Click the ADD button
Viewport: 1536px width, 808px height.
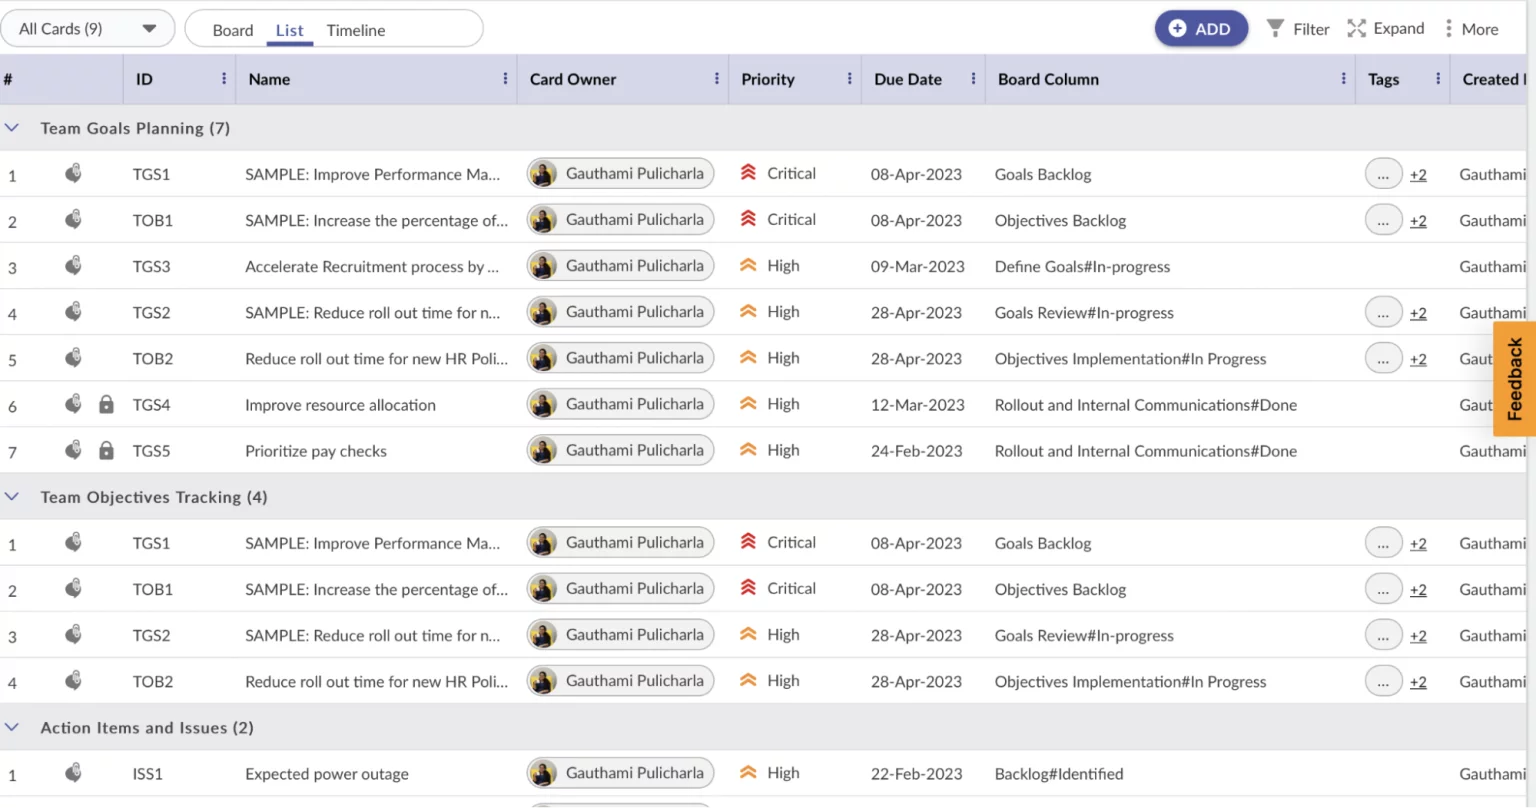(x=1201, y=29)
